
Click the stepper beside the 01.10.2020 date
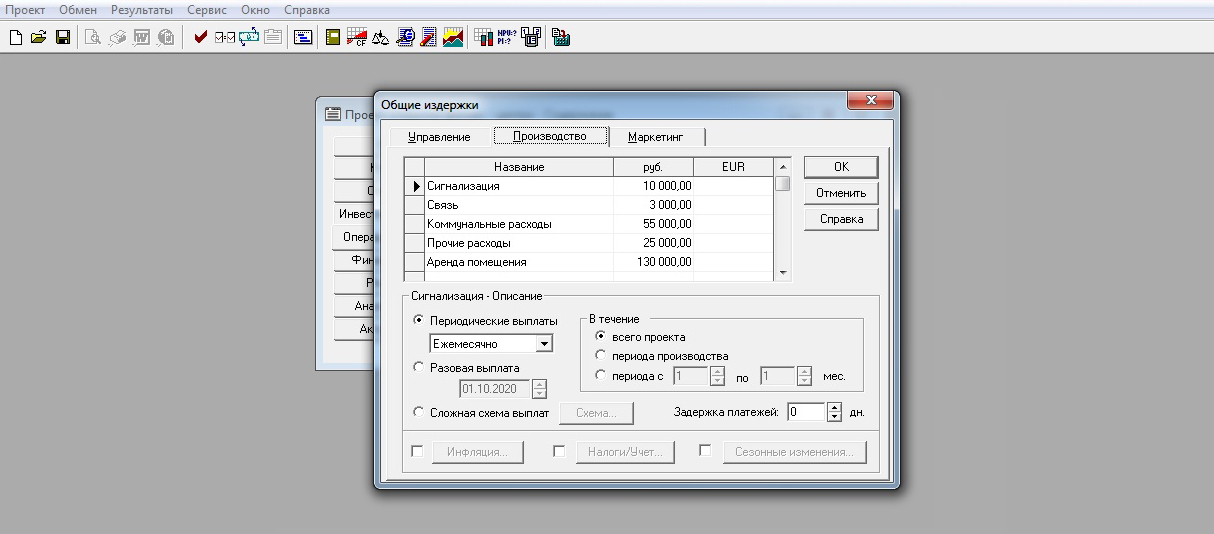click(540, 390)
